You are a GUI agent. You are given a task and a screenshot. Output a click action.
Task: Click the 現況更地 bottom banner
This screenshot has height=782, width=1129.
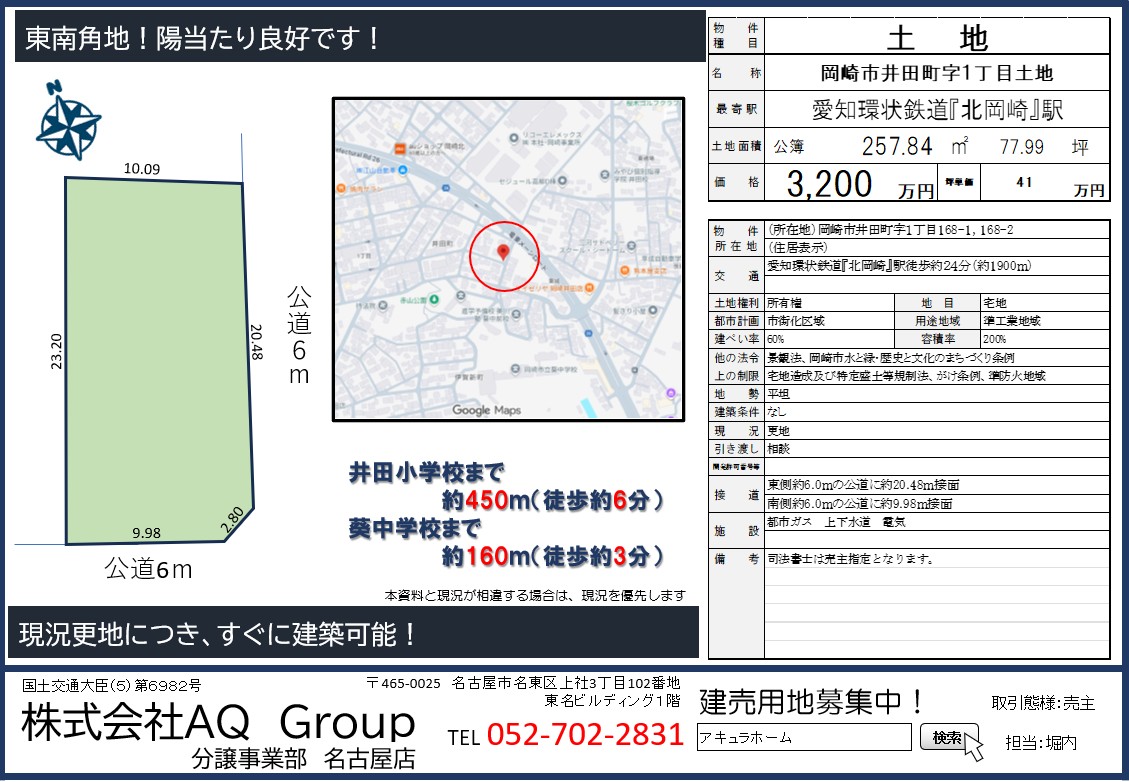click(x=220, y=634)
